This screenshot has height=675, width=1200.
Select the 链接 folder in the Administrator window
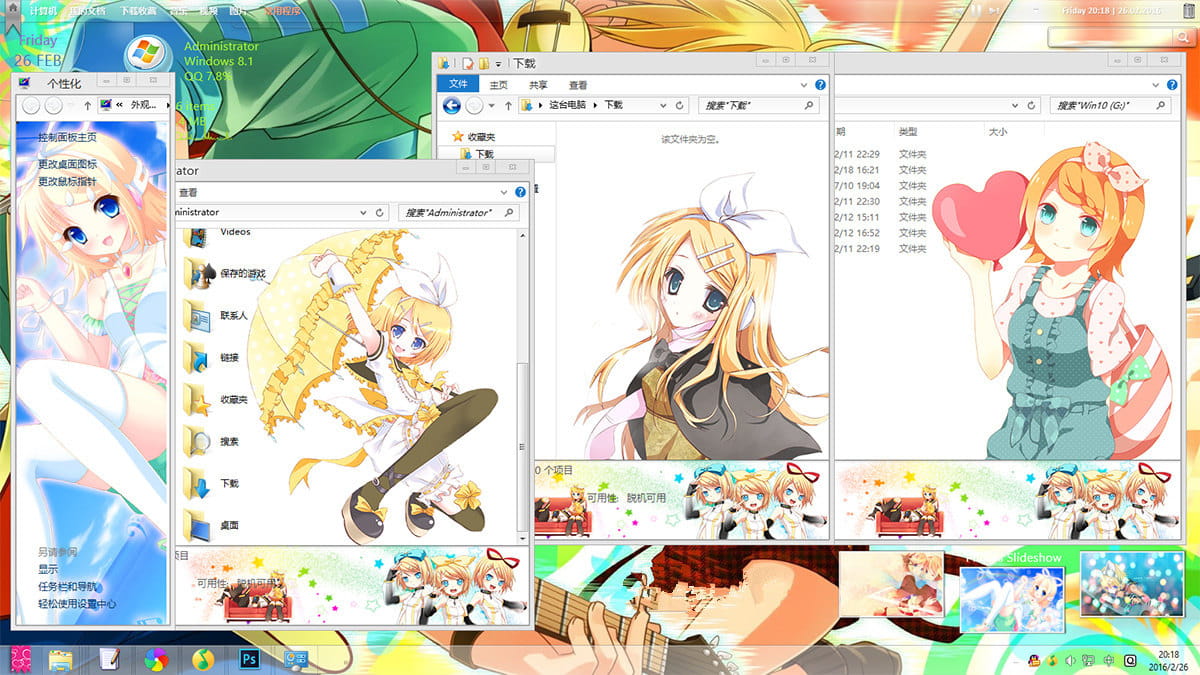pos(211,357)
